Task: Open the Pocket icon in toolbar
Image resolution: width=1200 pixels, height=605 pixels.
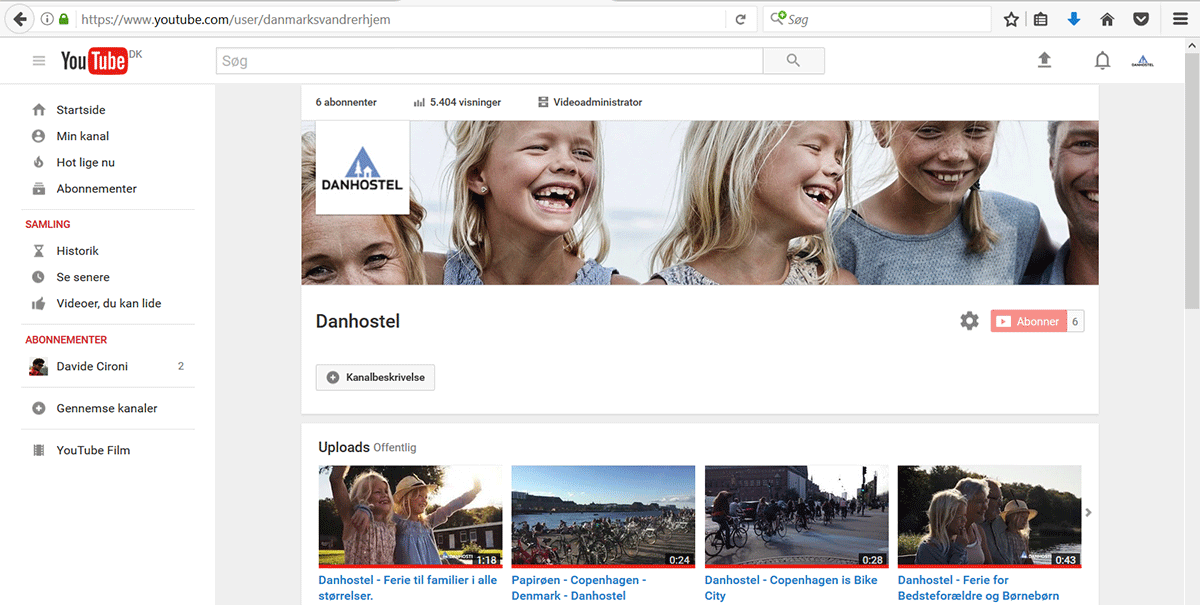Action: tap(1140, 19)
